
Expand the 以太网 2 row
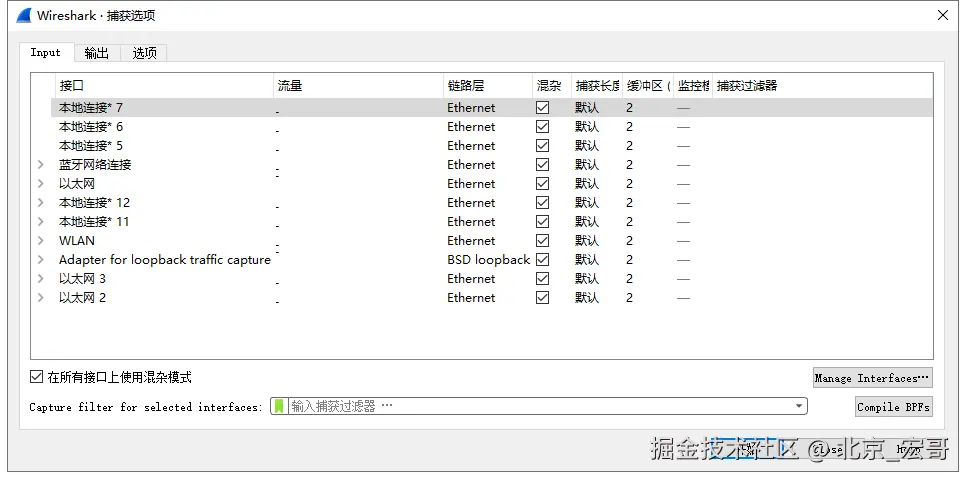41,298
